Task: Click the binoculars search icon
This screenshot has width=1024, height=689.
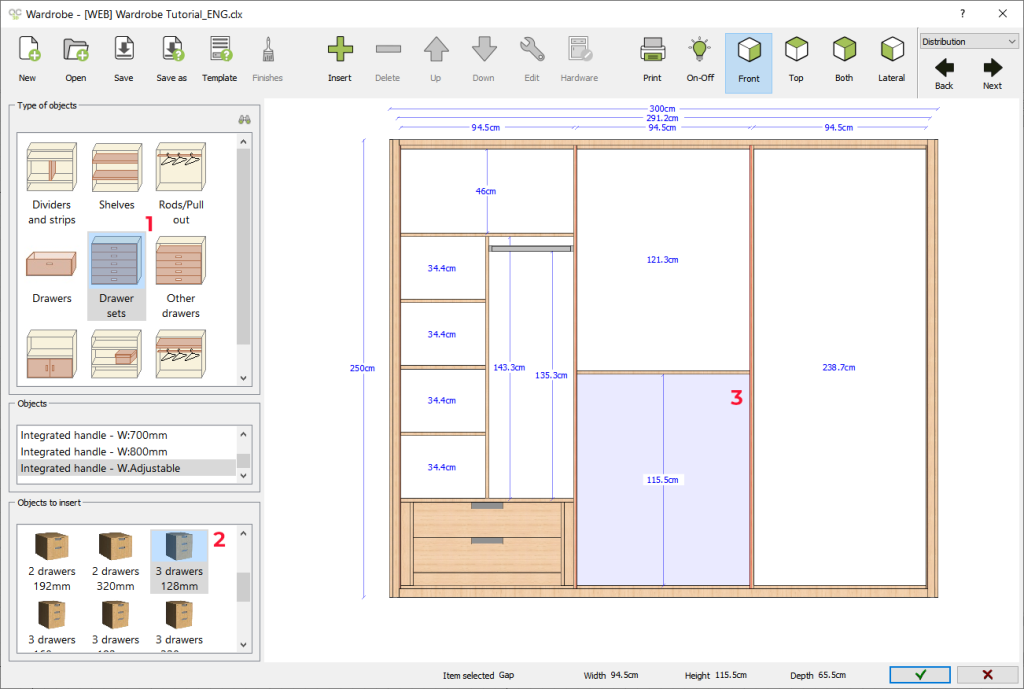Action: click(x=244, y=120)
